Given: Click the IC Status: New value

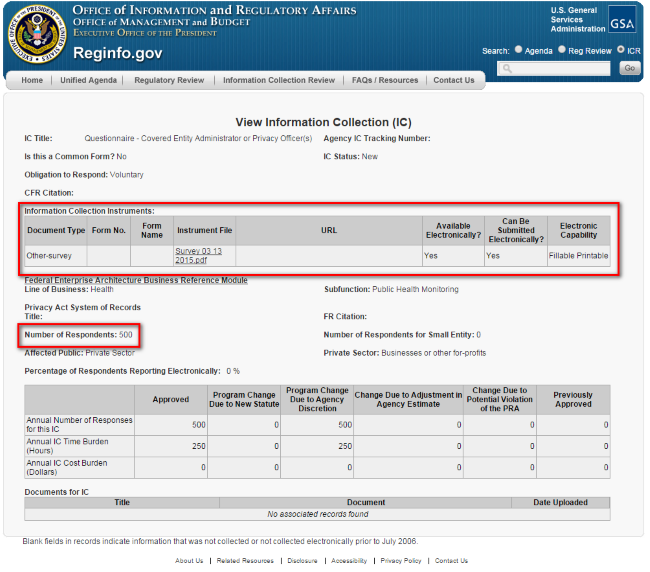Looking at the screenshot, I should [x=369, y=156].
